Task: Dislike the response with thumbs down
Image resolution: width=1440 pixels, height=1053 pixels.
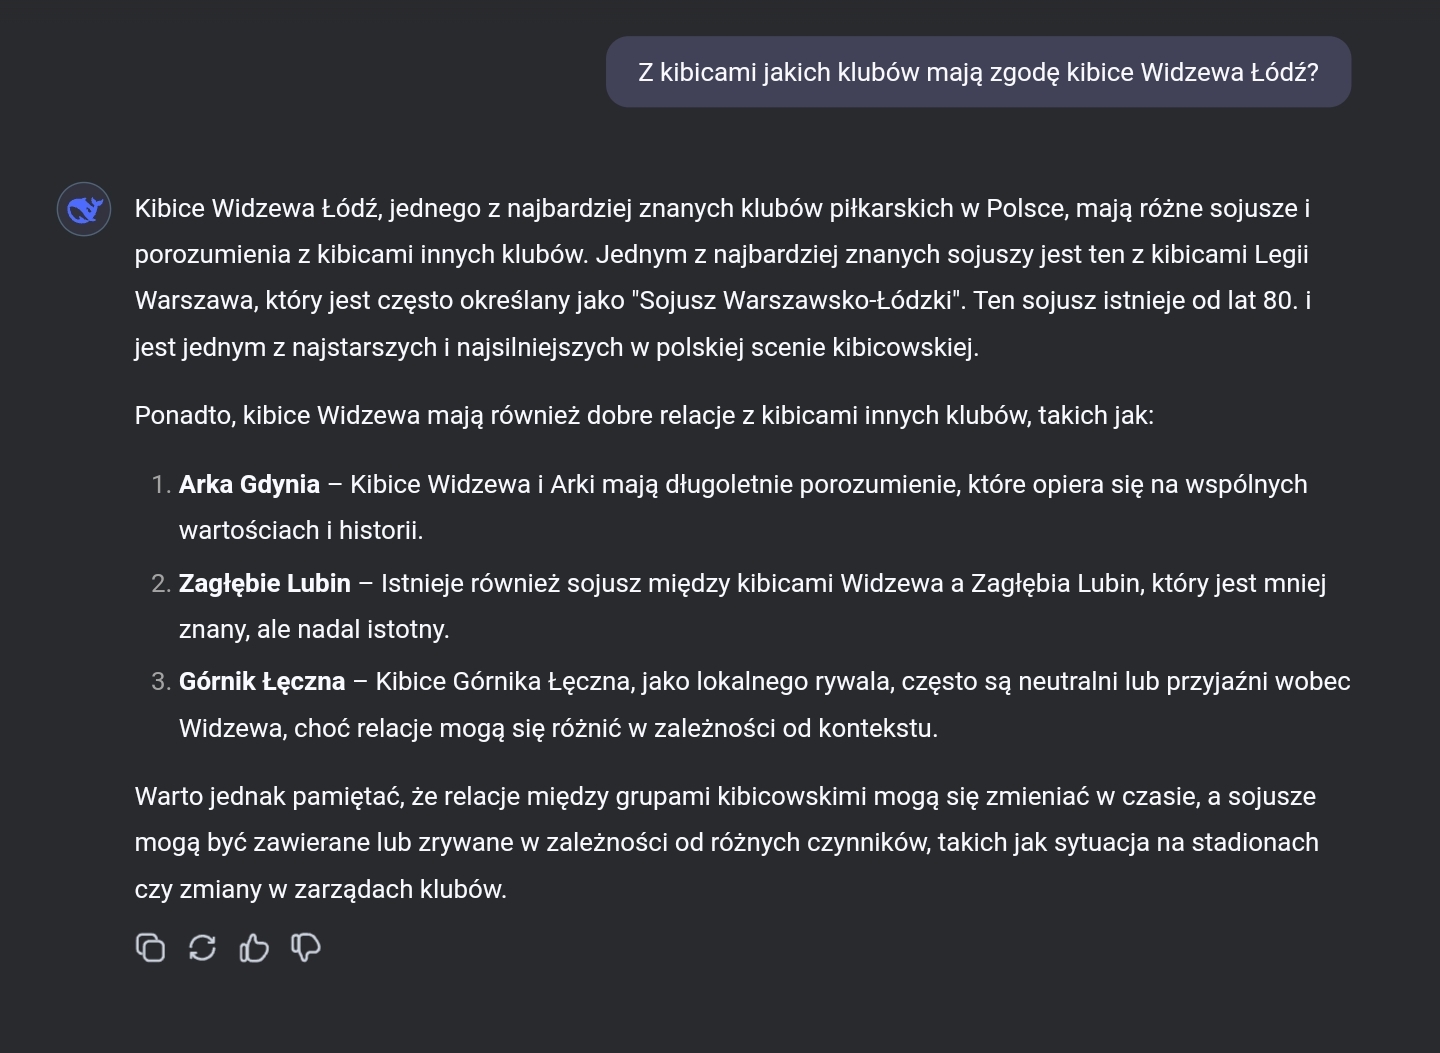Action: click(305, 947)
